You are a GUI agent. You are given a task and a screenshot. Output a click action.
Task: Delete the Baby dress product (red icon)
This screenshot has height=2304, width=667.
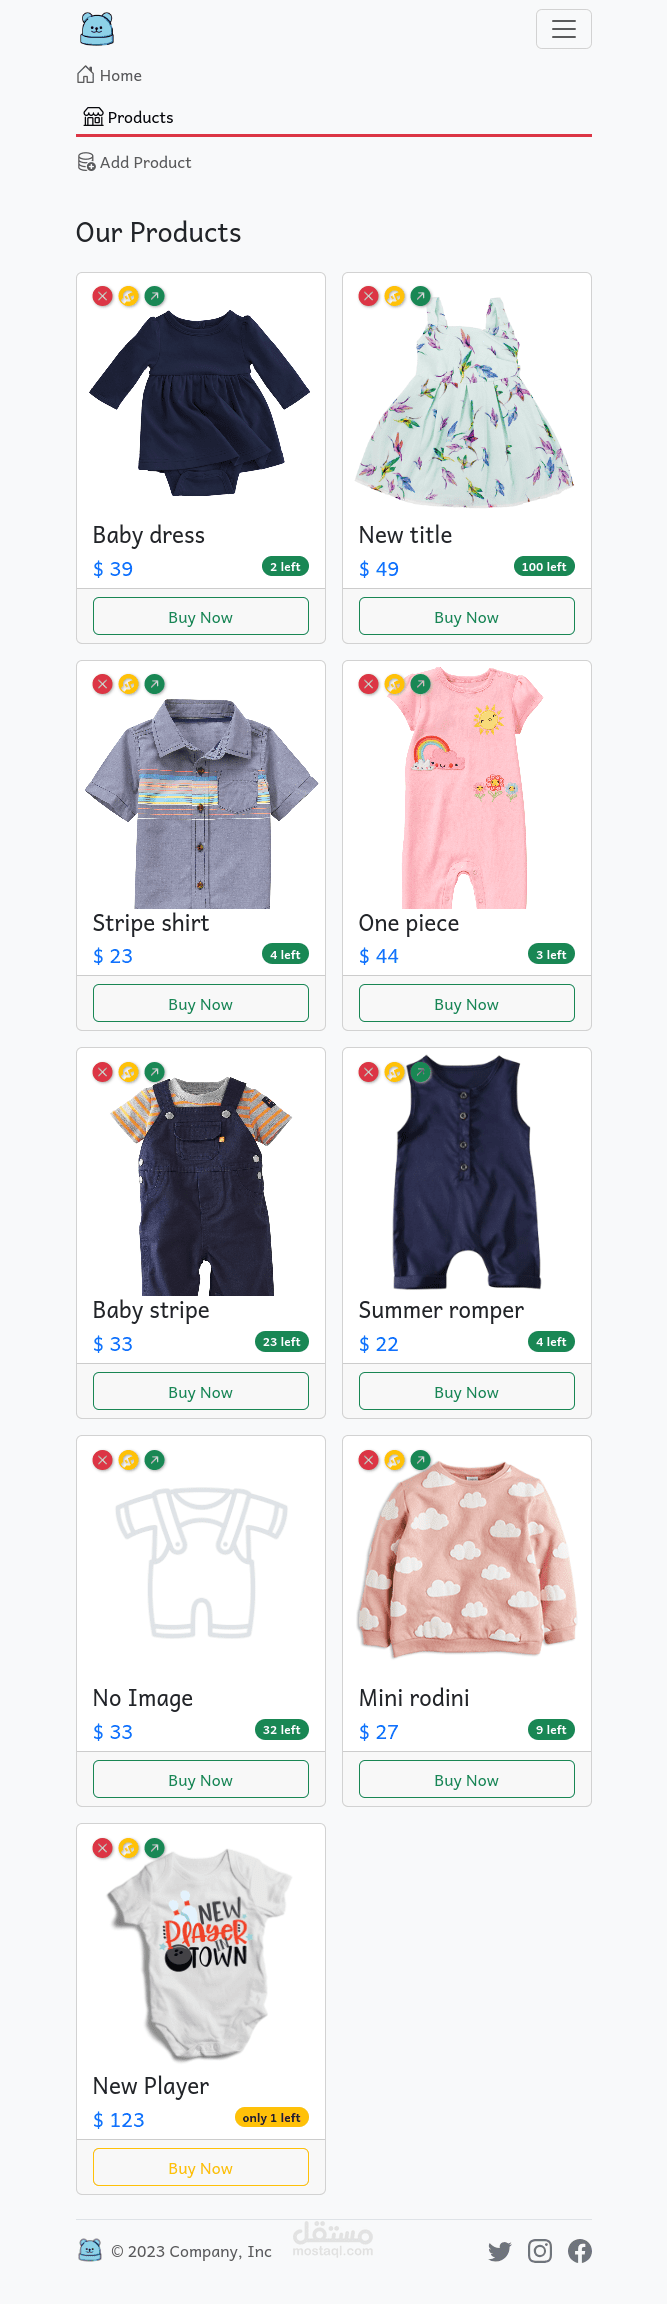pos(103,296)
